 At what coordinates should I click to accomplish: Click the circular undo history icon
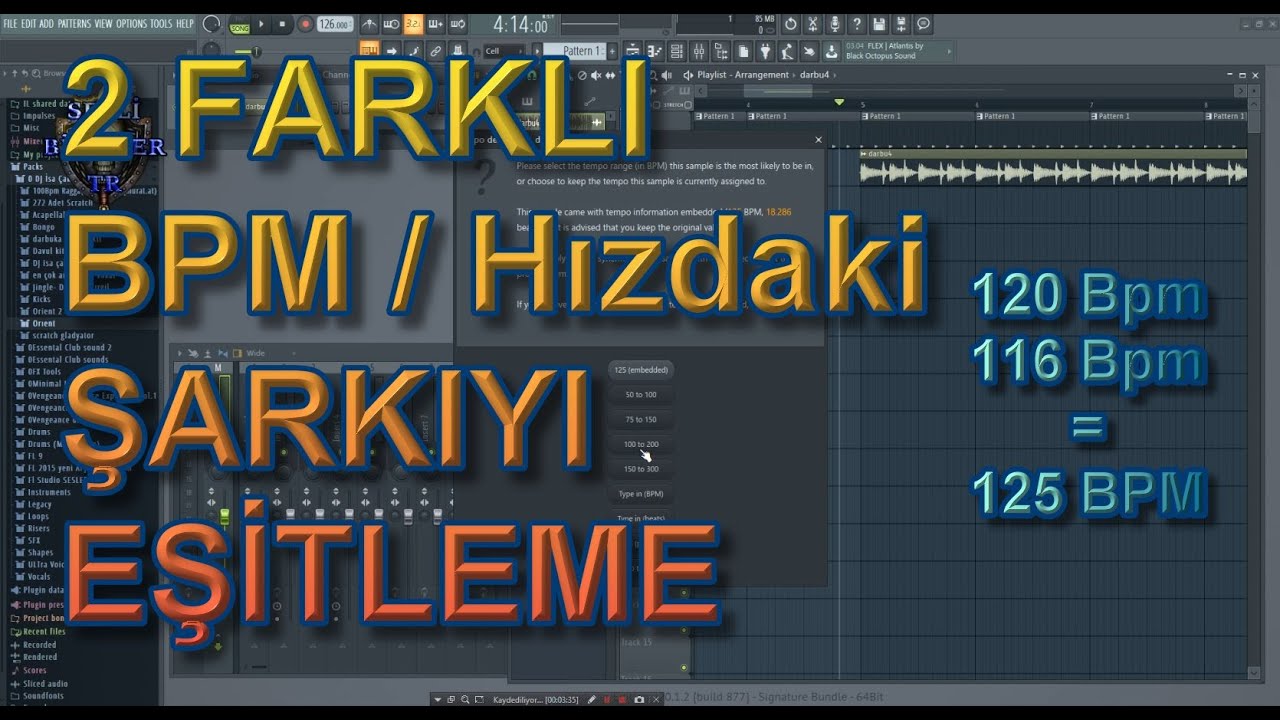[791, 24]
